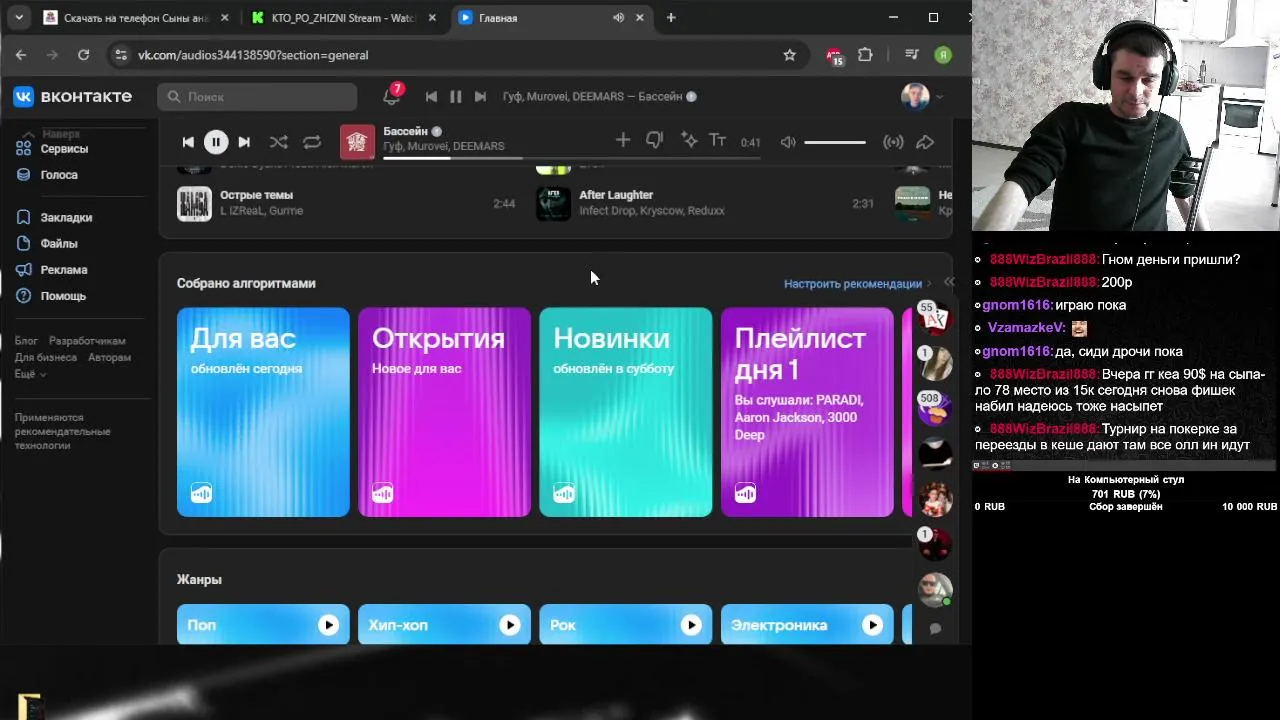Mute the Главная tab audio icon
Viewport: 1280px width, 720px height.
pos(619,18)
